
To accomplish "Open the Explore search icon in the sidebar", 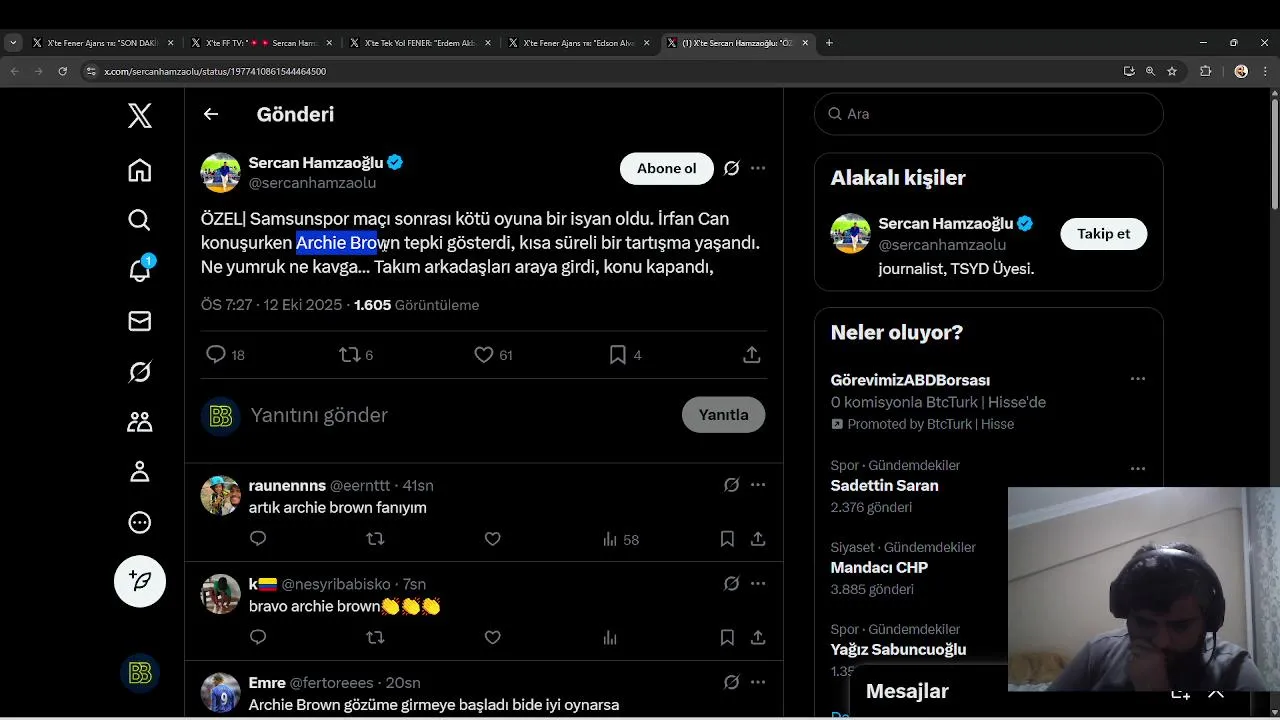I will (140, 220).
